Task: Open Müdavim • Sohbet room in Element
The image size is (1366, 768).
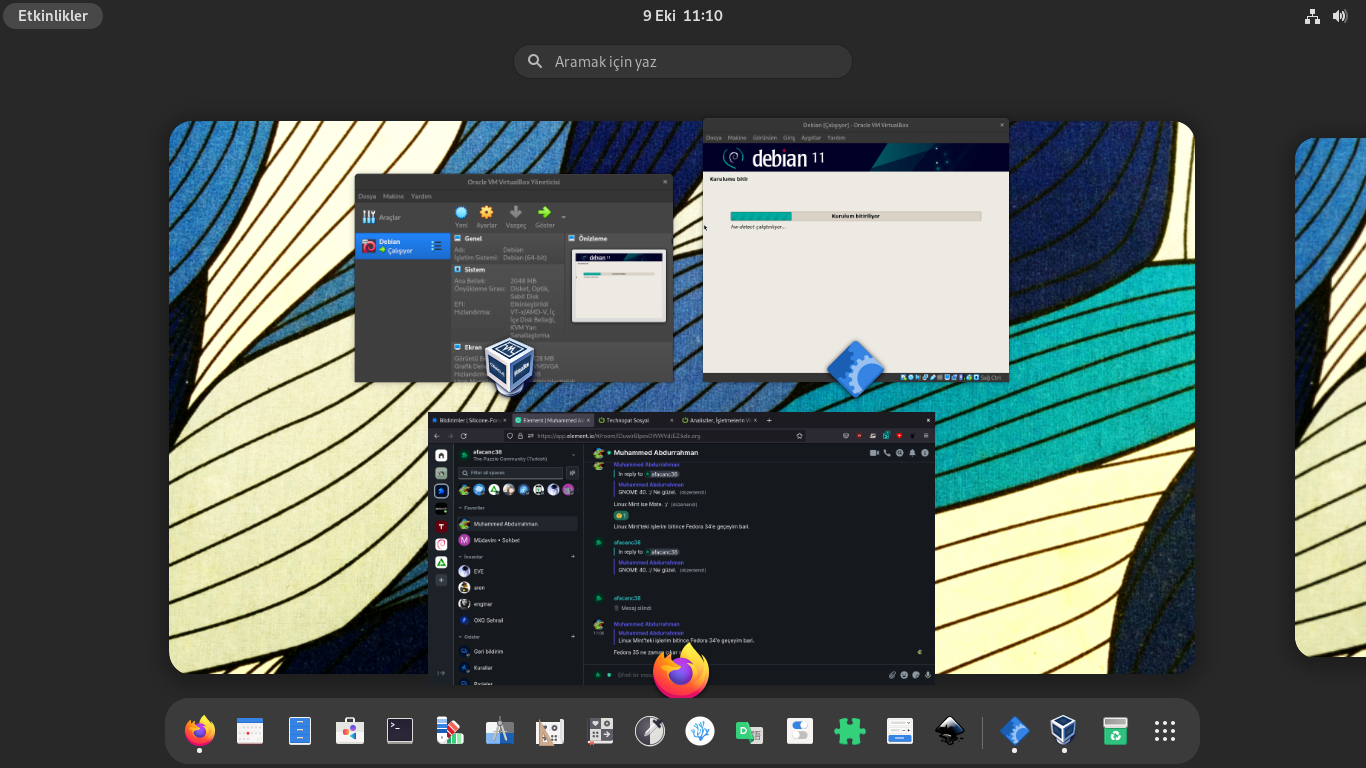Action: tap(517, 540)
